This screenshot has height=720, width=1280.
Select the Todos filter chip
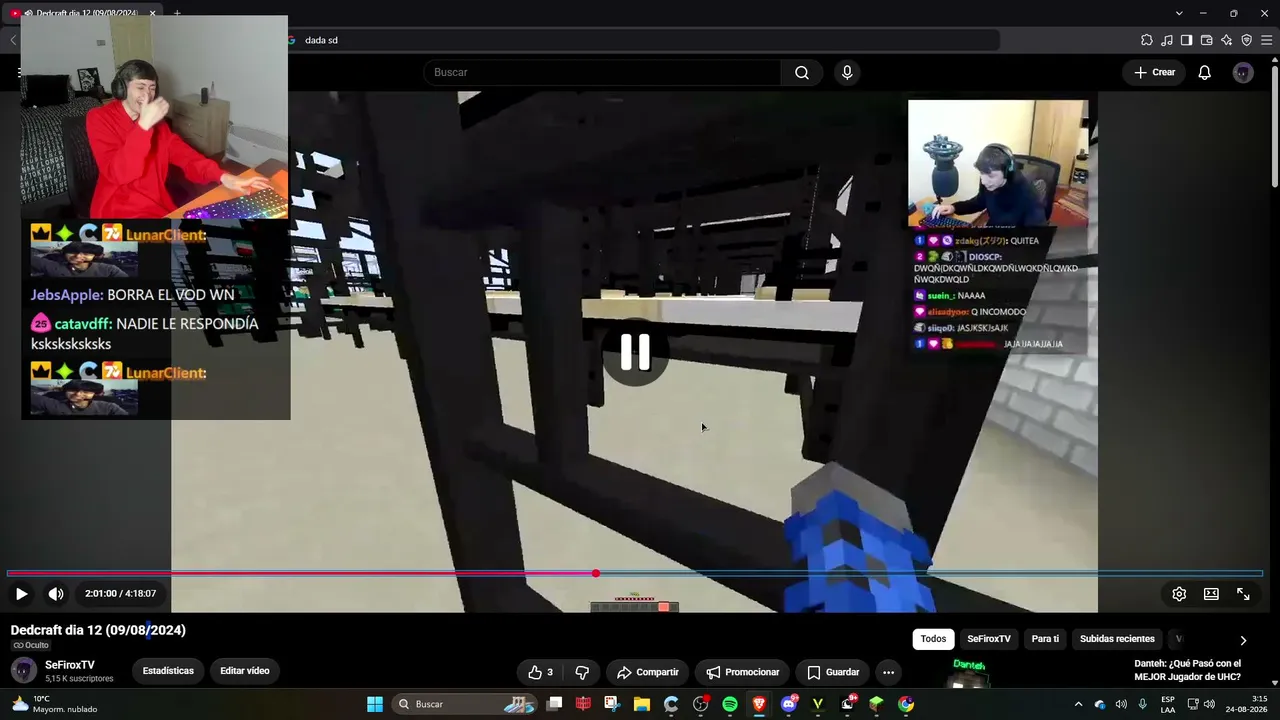click(933, 639)
